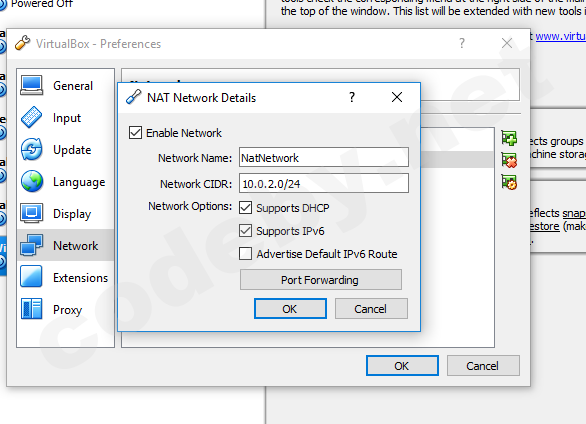This screenshot has height=424, width=586.
Task: Select the Network computers icon
Action: 31,245
